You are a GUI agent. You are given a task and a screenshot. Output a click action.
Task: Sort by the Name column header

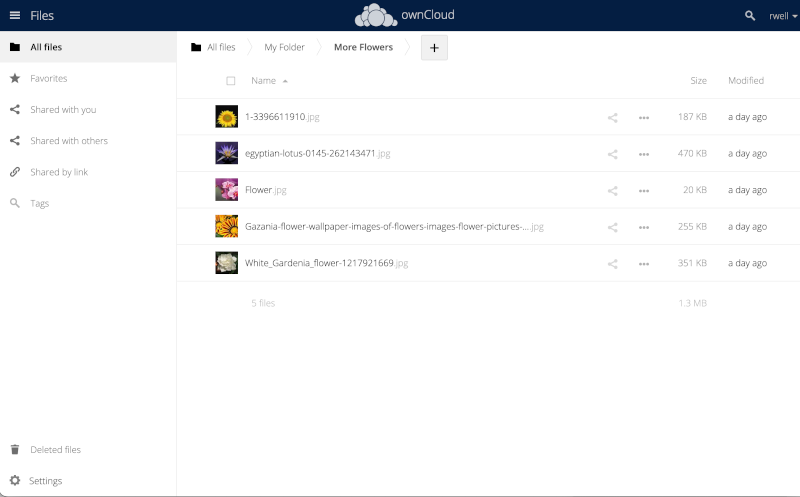pyautogui.click(x=269, y=81)
